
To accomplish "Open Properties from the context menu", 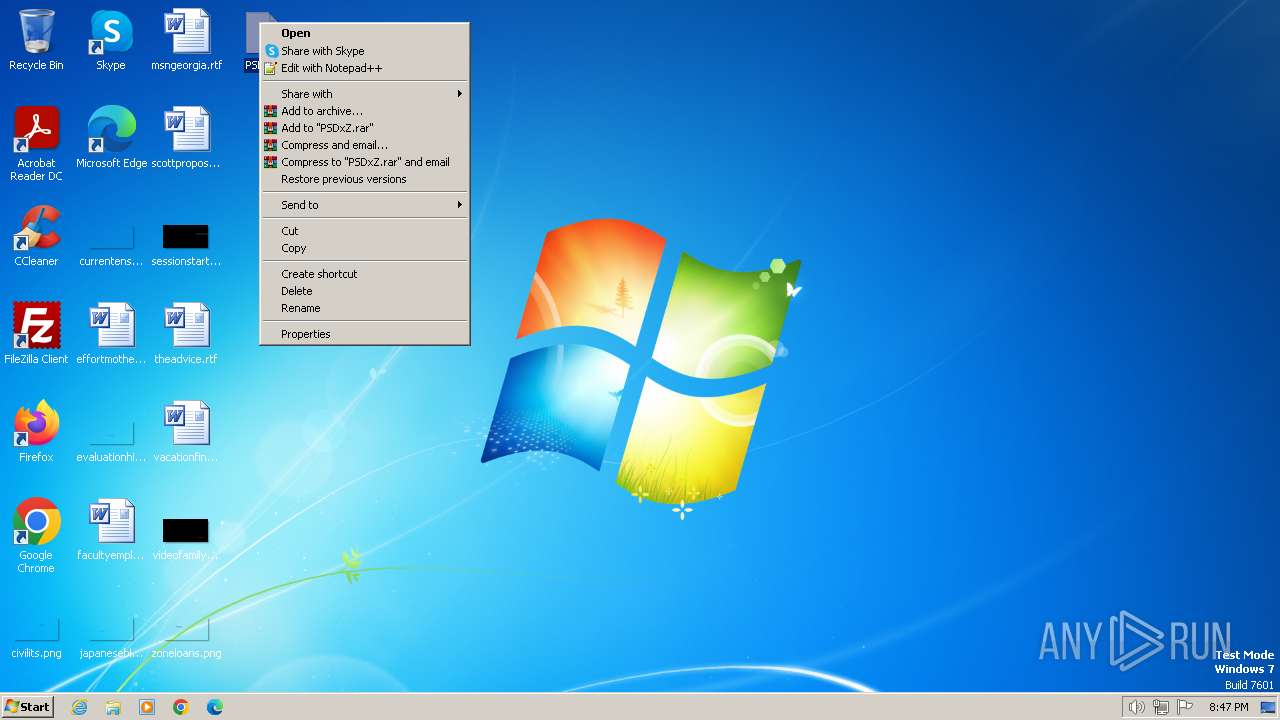I will pos(365,334).
